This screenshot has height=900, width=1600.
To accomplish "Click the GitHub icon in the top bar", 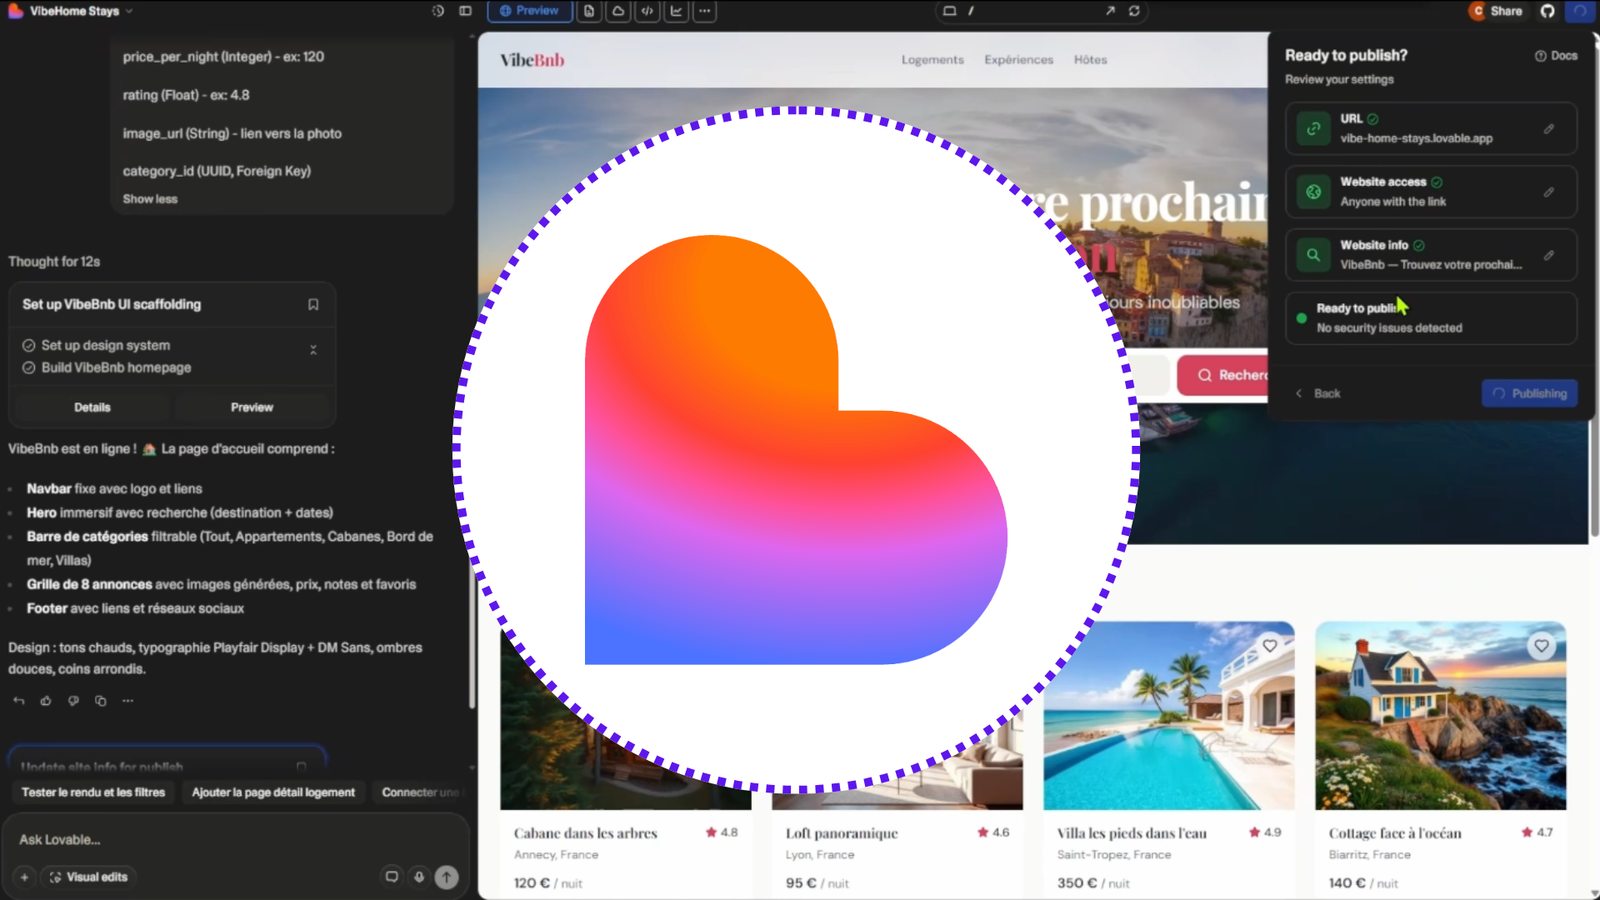I will (1547, 11).
